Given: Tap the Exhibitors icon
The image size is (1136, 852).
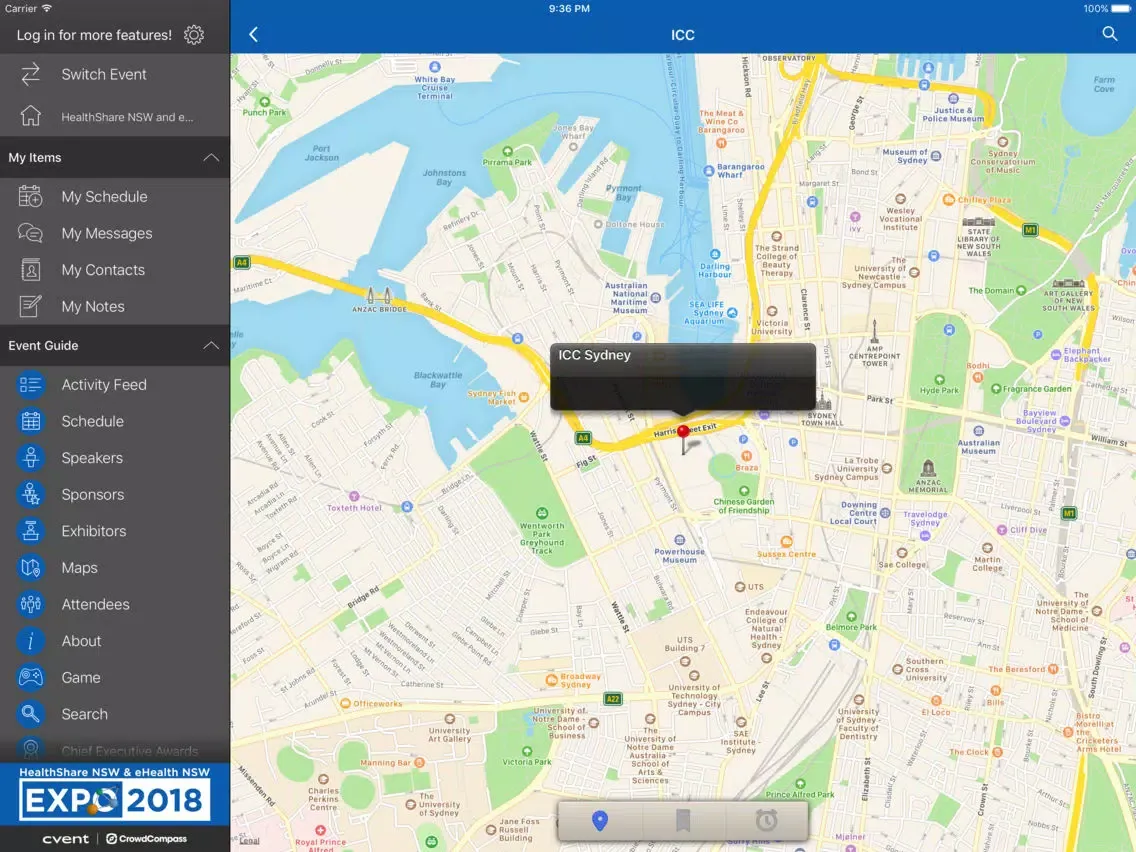Looking at the screenshot, I should coord(30,531).
